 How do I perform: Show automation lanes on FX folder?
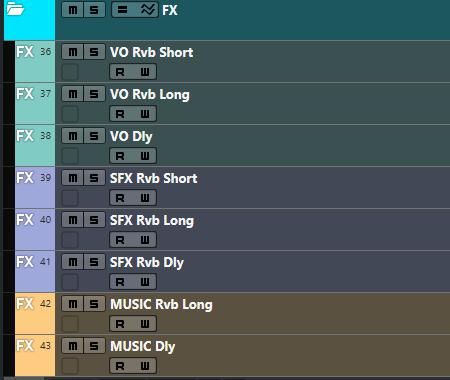147,10
